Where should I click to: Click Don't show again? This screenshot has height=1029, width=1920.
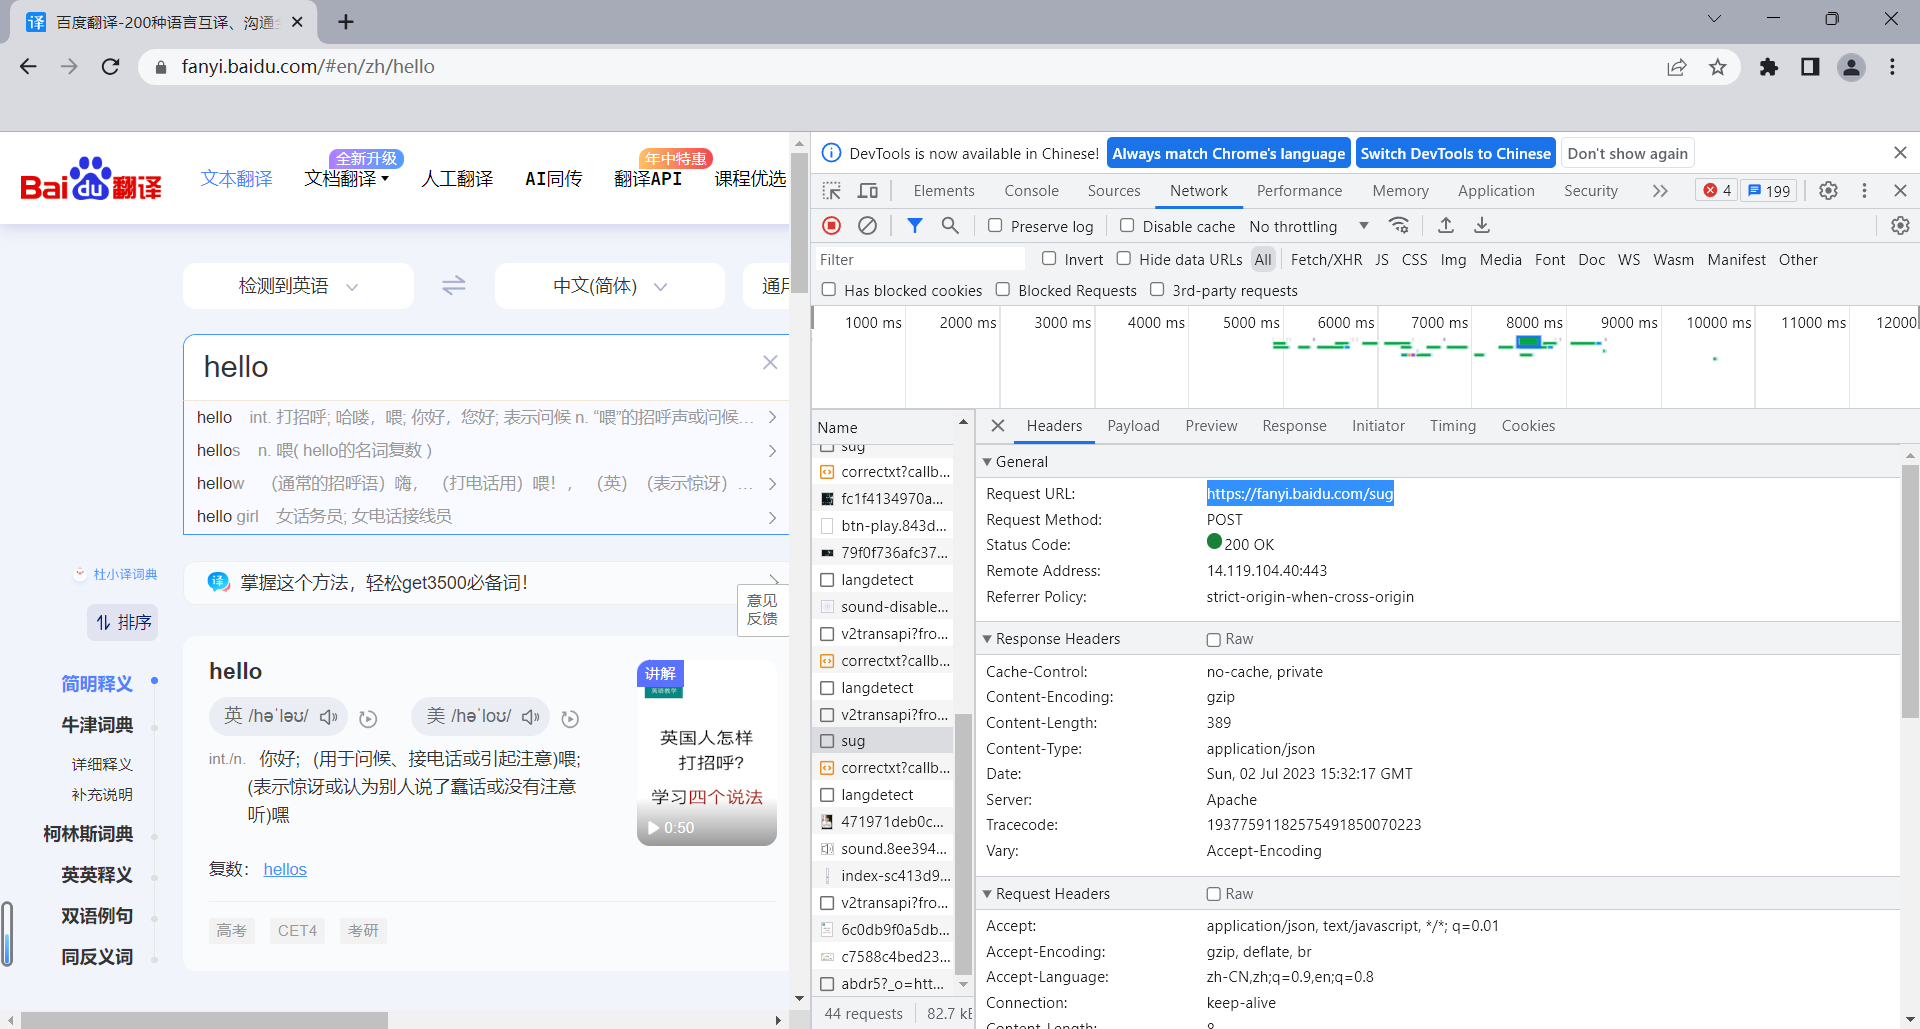1627,153
